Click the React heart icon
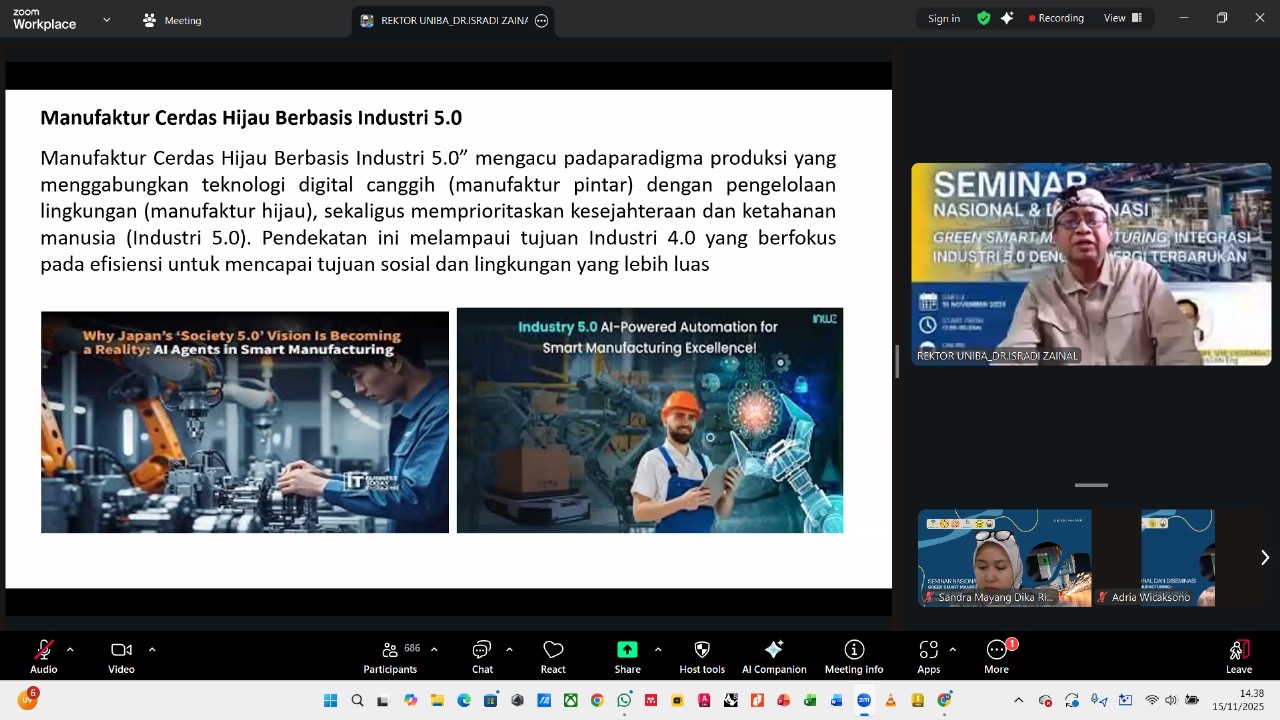The width and height of the screenshot is (1280, 720). [x=553, y=656]
